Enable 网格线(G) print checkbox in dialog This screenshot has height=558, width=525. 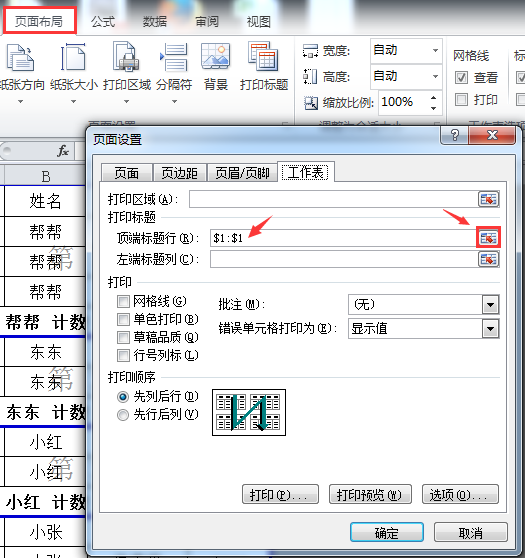pyautogui.click(x=123, y=302)
